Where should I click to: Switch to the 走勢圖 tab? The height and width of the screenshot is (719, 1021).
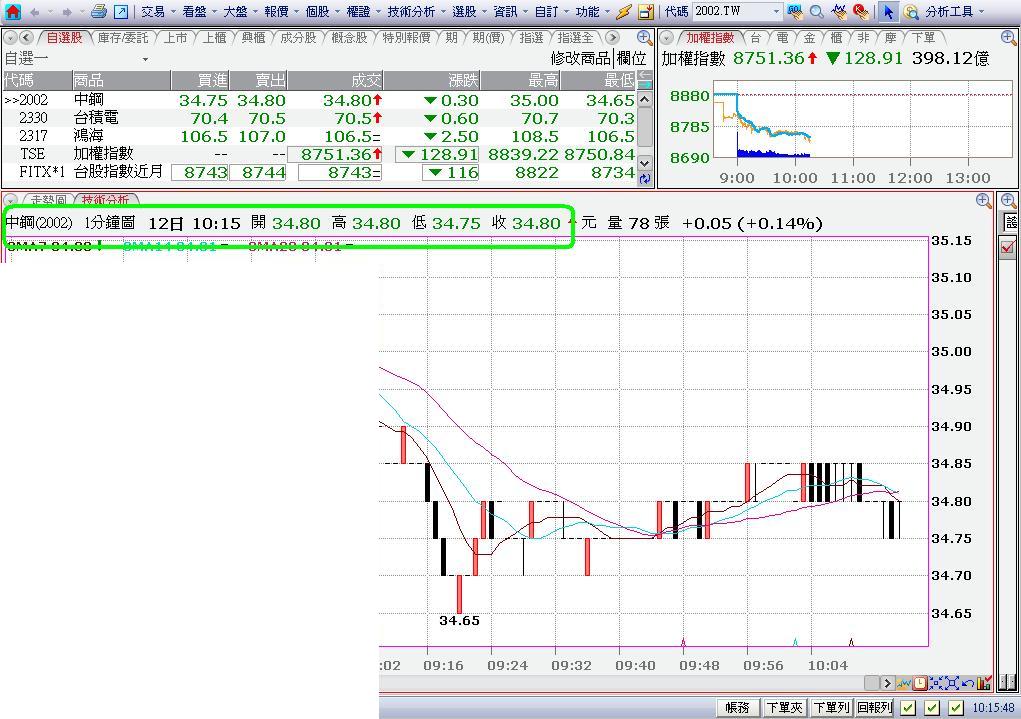(x=49, y=199)
